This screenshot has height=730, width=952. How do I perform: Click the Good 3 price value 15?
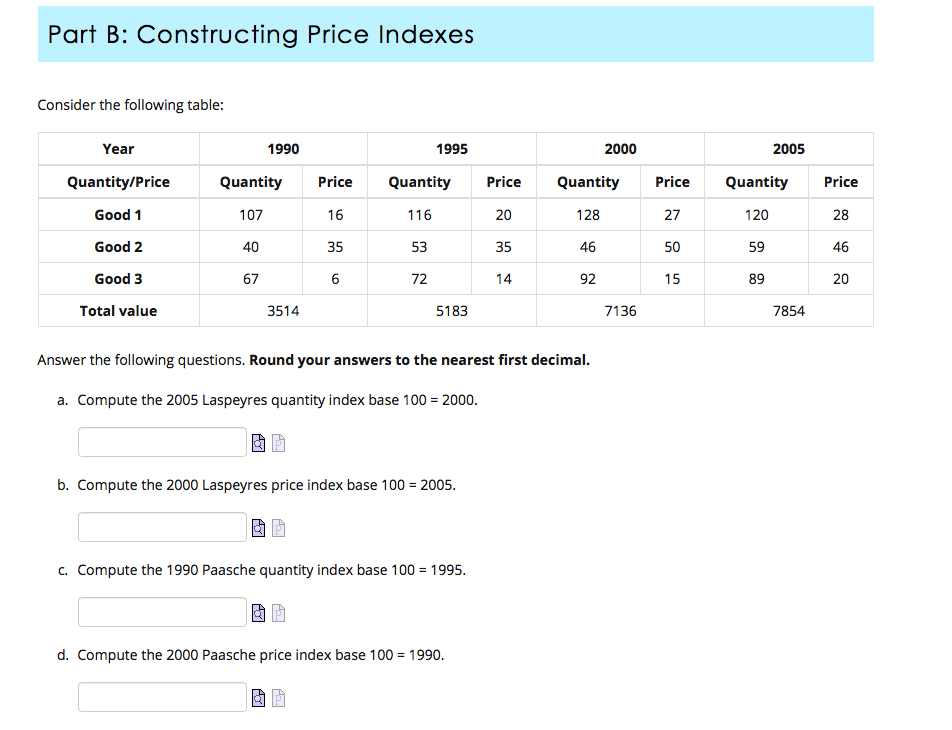[x=671, y=278]
